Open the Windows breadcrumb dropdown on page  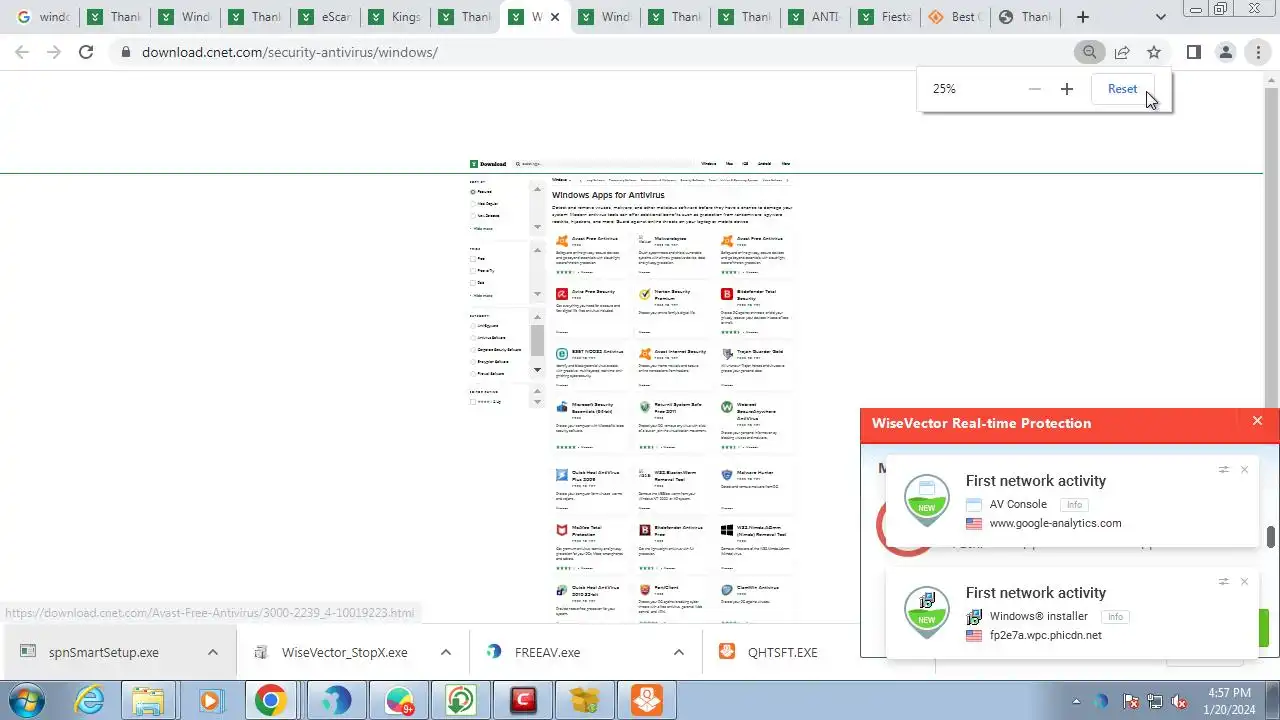pos(560,180)
